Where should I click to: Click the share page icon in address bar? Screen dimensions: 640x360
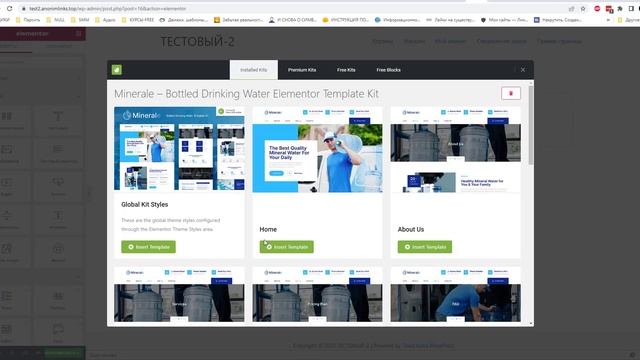click(571, 9)
